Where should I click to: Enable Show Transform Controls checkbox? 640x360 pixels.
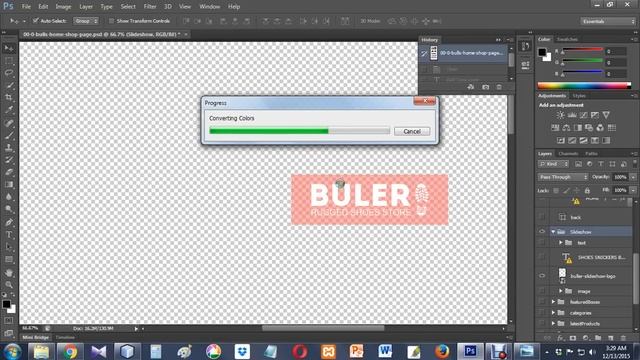tap(111, 21)
